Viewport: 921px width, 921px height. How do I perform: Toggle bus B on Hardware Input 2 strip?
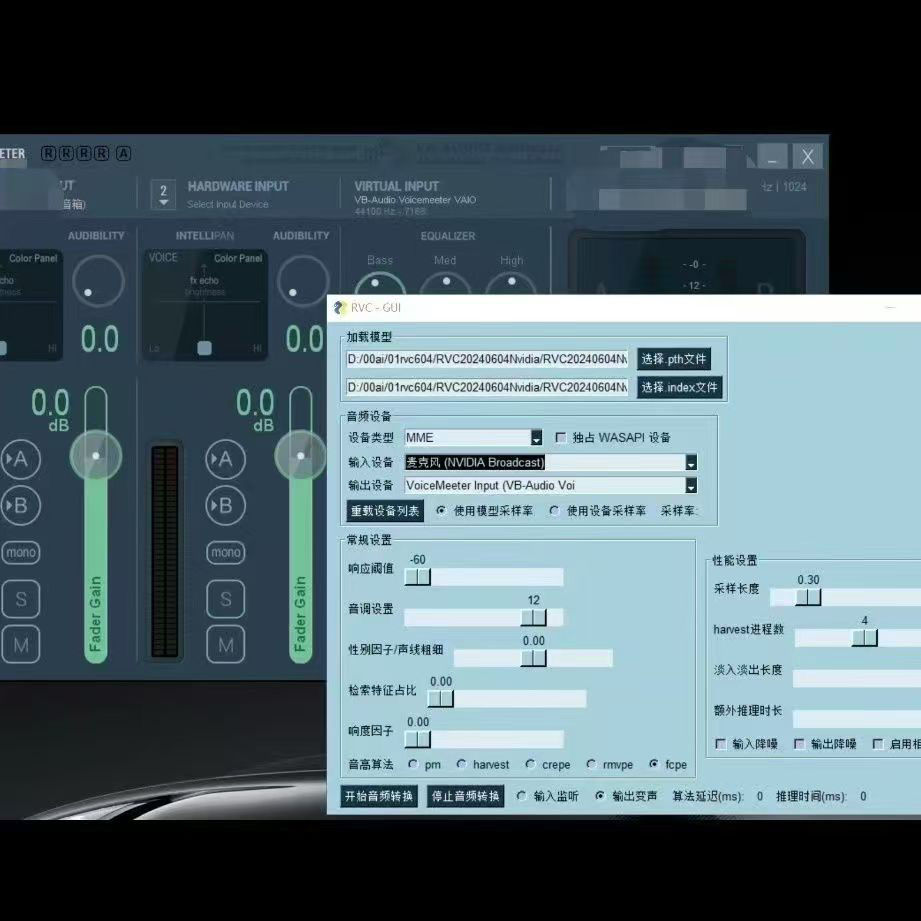pyautogui.click(x=226, y=505)
